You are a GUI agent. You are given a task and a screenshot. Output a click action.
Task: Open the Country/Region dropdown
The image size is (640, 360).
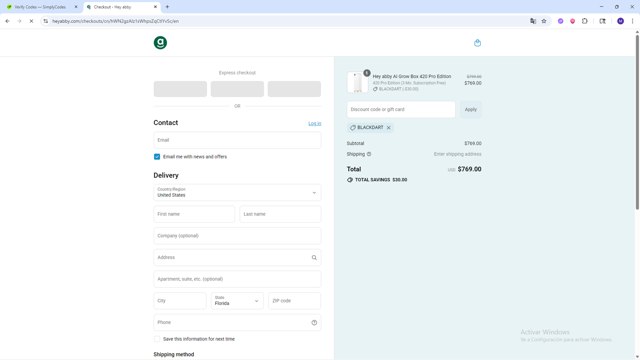[x=237, y=192]
